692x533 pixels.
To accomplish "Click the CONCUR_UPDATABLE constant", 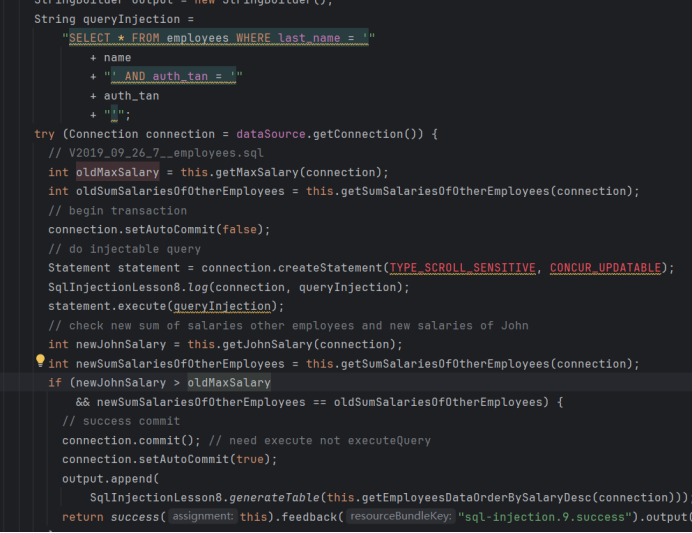I will click(604, 268).
